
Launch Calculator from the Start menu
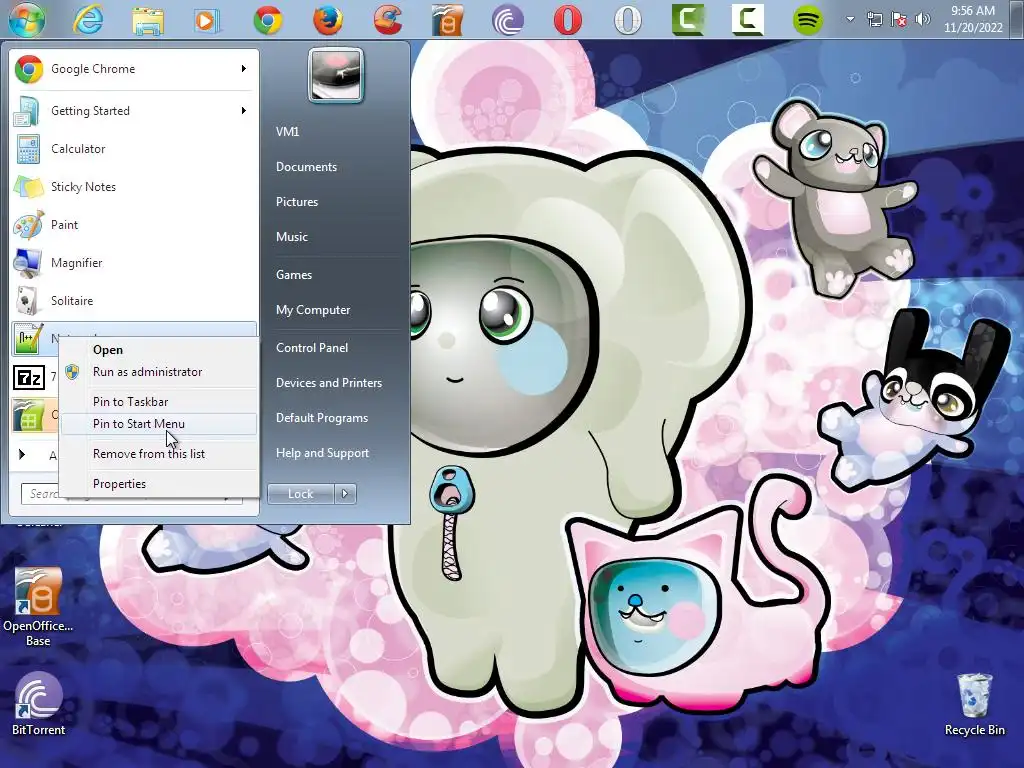click(x=134, y=149)
